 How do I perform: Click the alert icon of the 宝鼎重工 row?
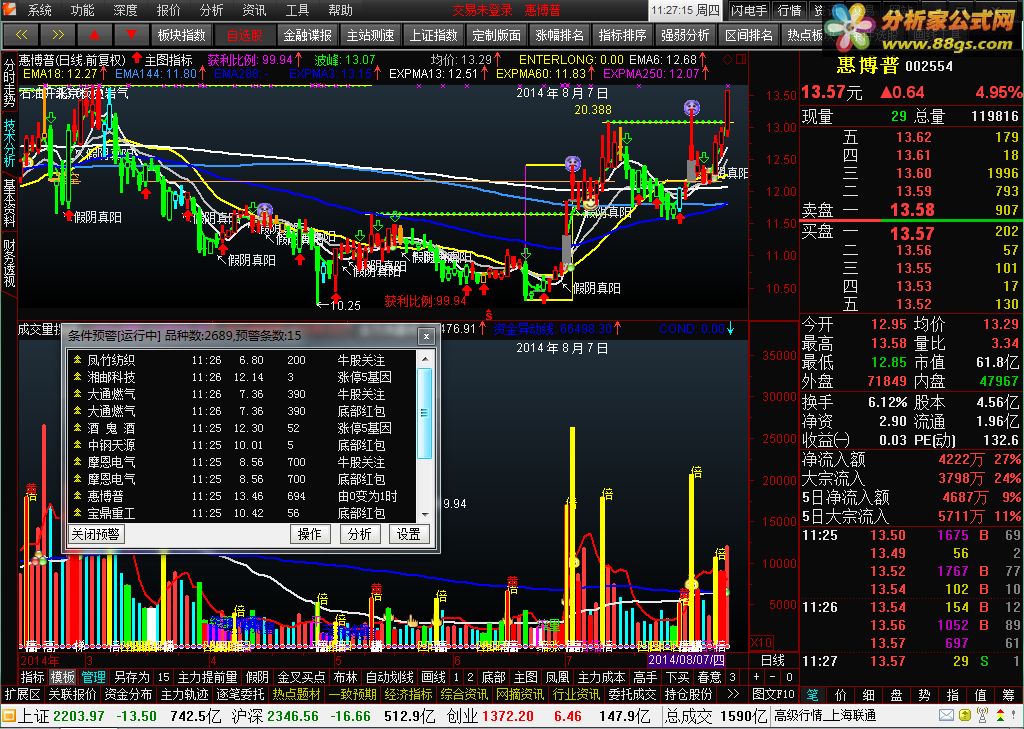[78, 513]
